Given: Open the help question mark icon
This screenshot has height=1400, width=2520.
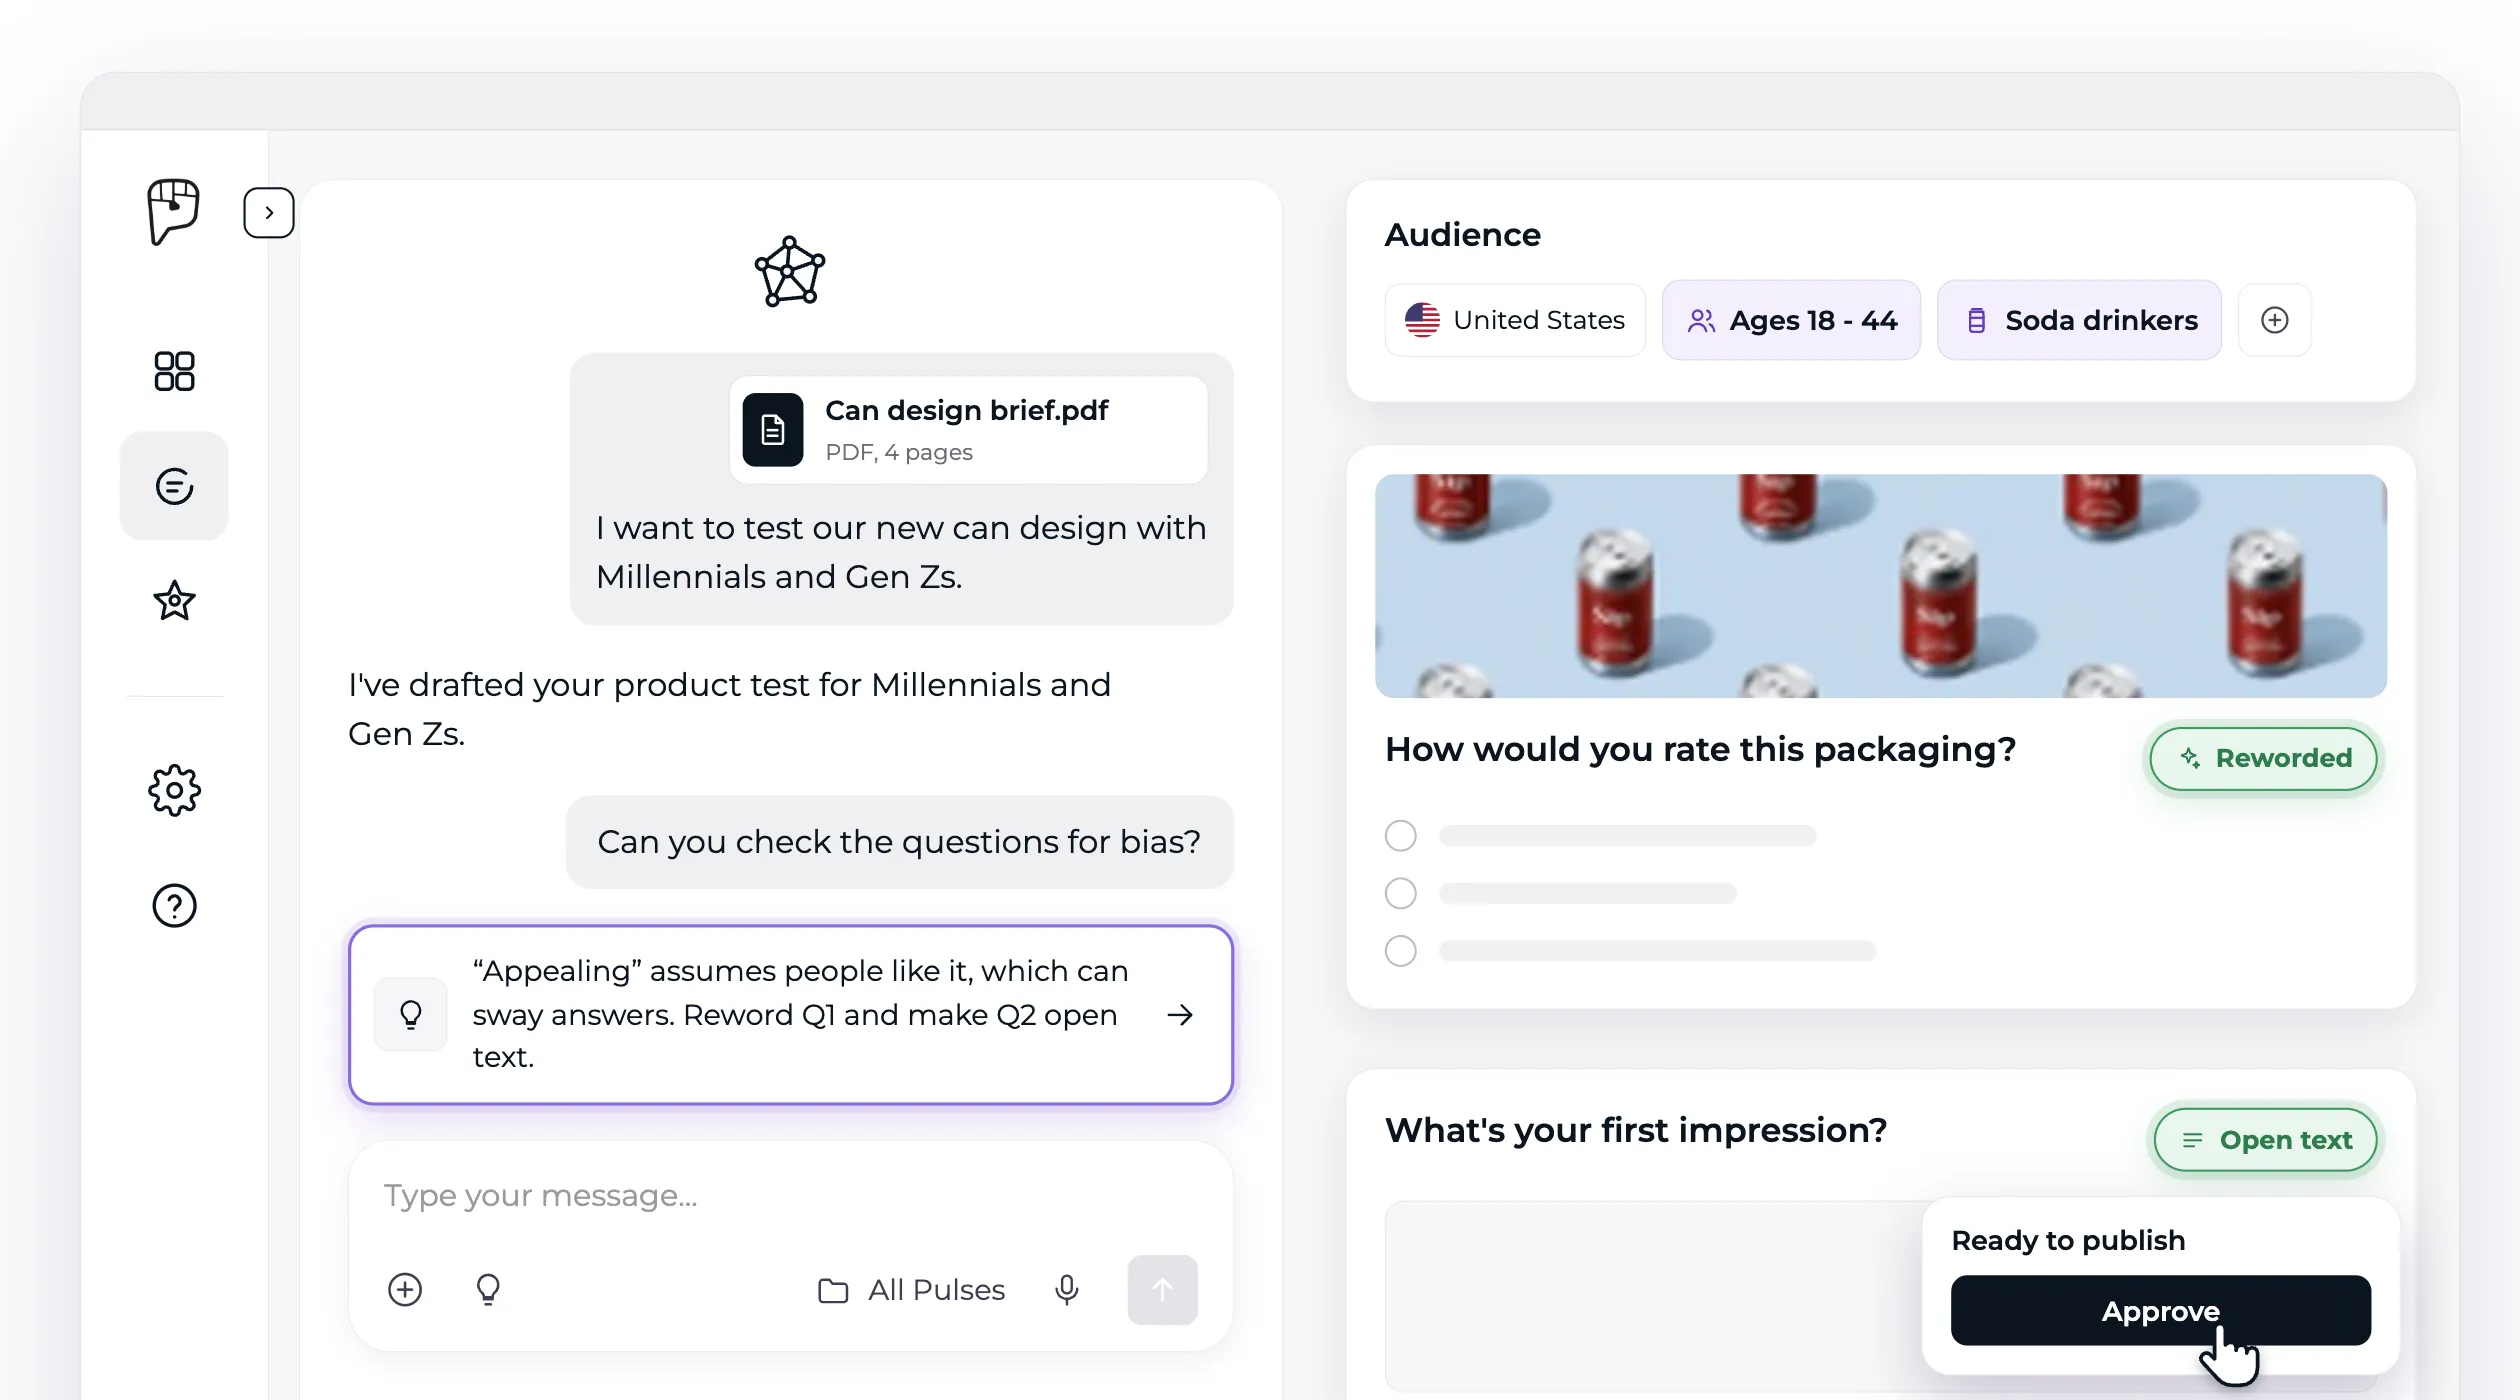Looking at the screenshot, I should click(x=174, y=906).
